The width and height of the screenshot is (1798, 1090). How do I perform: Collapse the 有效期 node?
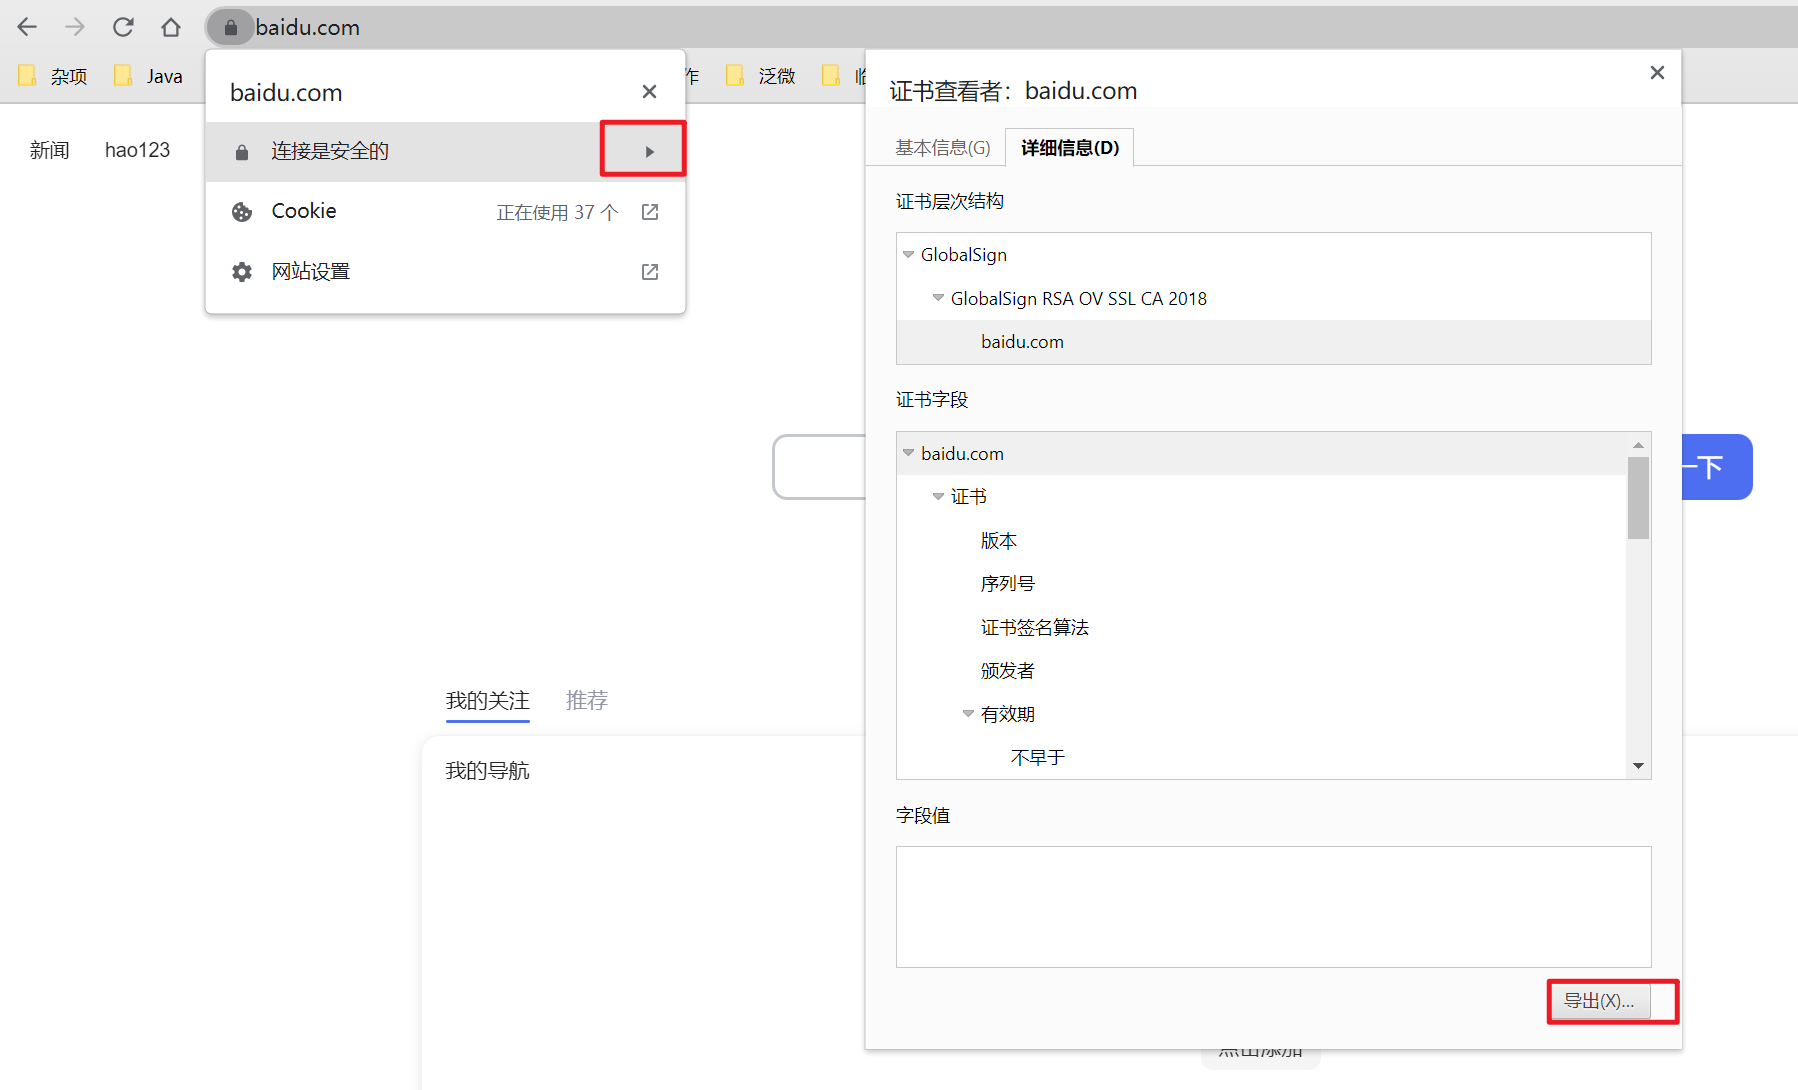[968, 714]
